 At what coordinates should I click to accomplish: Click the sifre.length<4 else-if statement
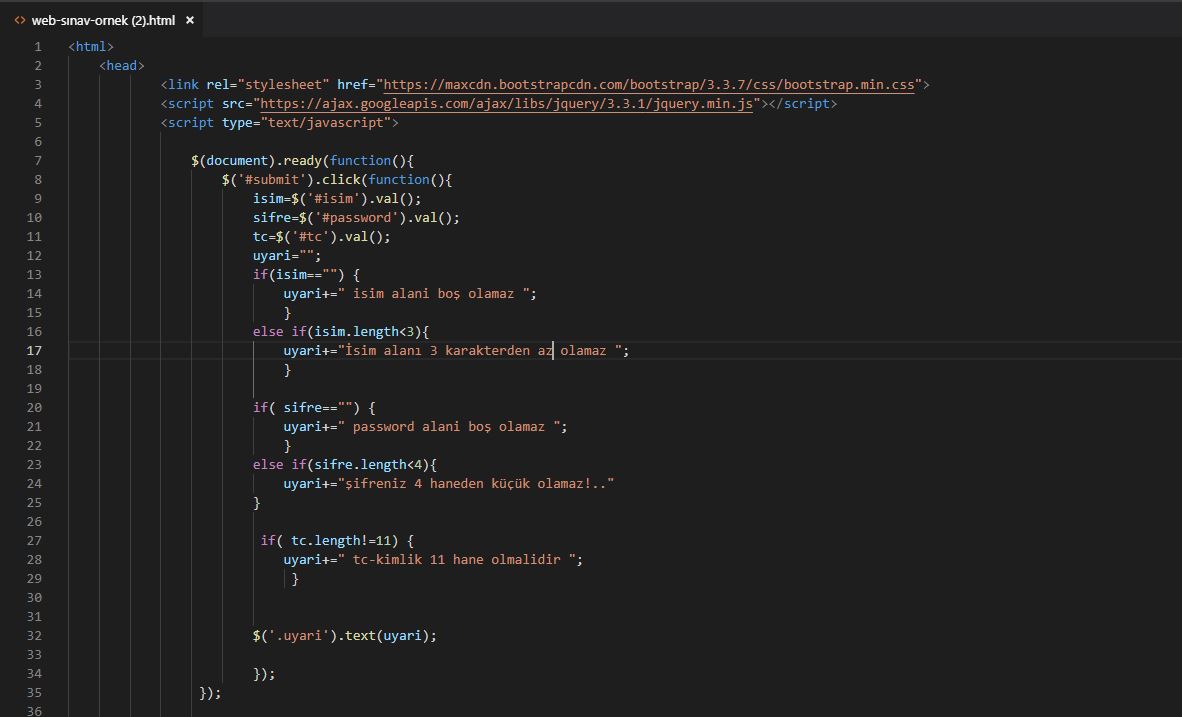(345, 464)
